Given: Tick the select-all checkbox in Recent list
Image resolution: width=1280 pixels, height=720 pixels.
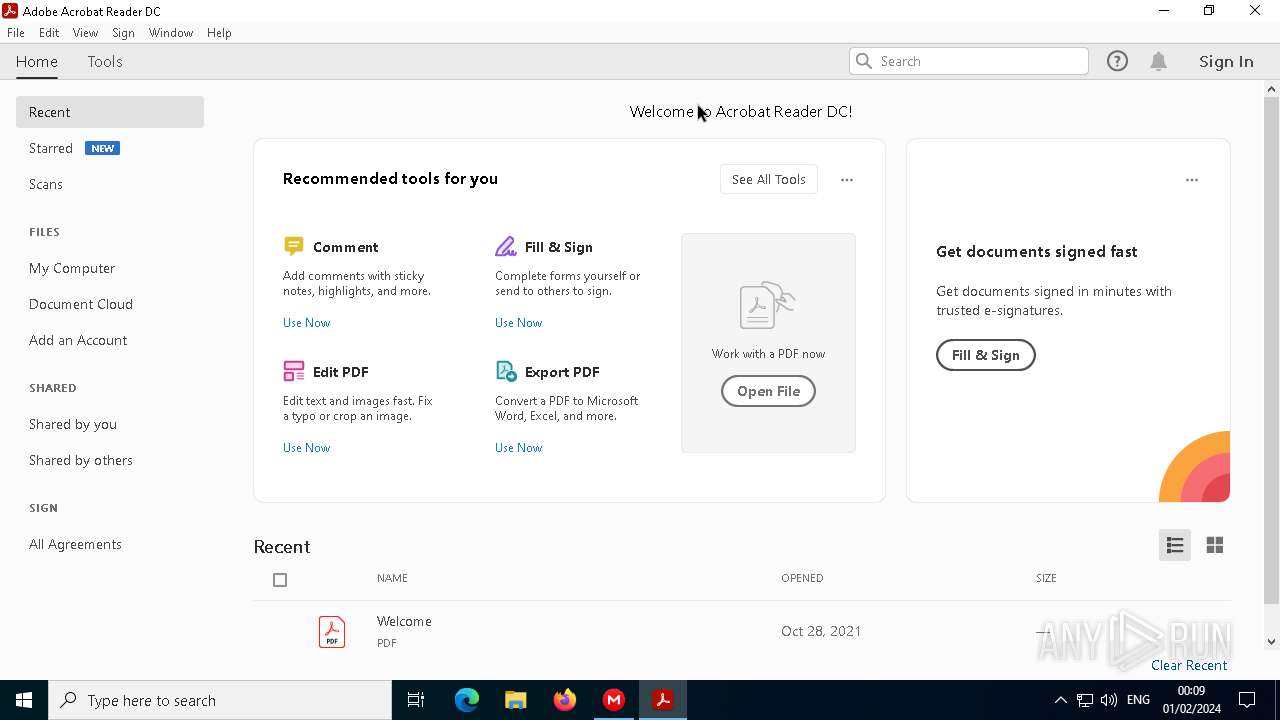Looking at the screenshot, I should 280,580.
